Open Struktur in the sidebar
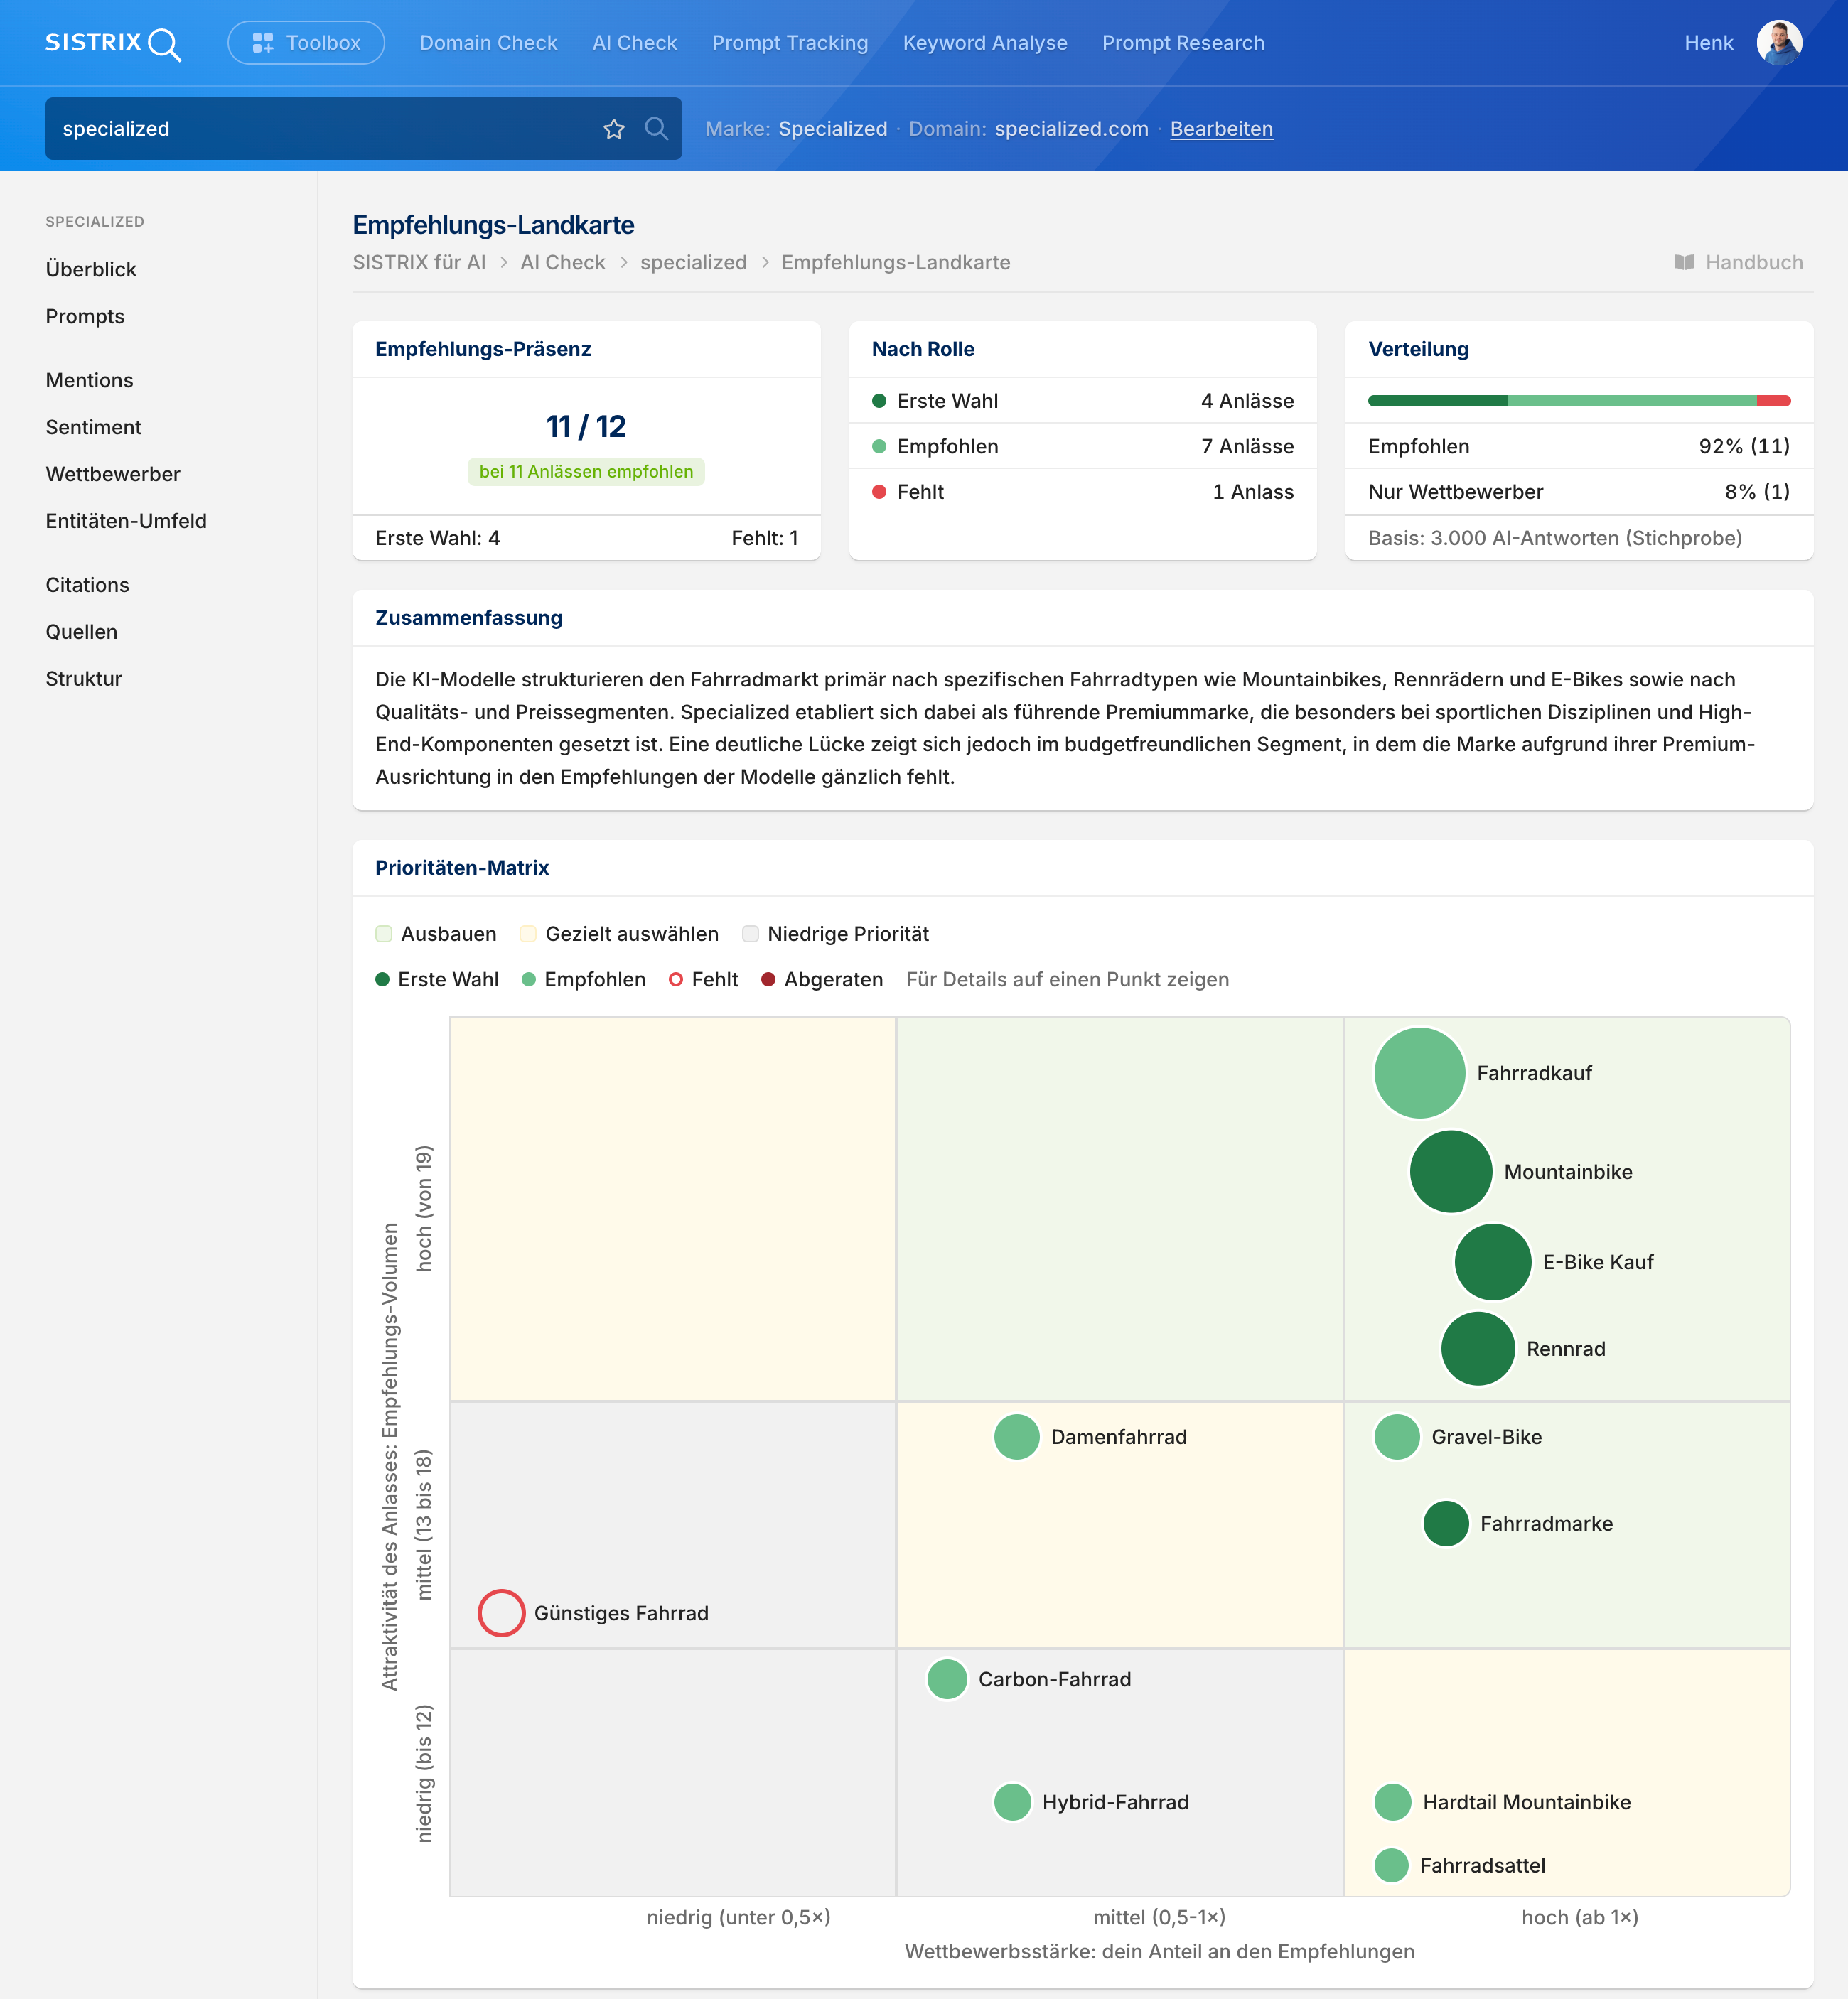The height and width of the screenshot is (1999, 1848). (x=83, y=679)
